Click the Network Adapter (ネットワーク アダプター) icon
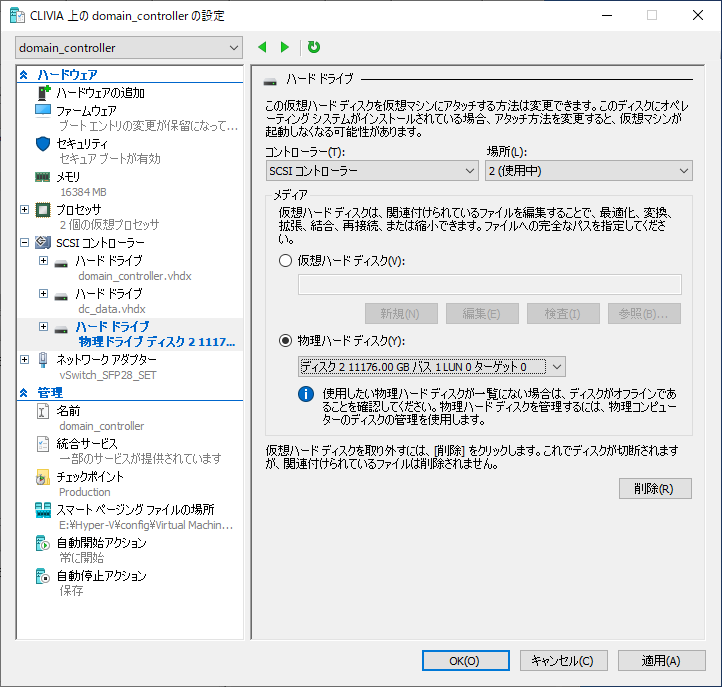Screen dimensions: 722x687 click(x=43, y=360)
